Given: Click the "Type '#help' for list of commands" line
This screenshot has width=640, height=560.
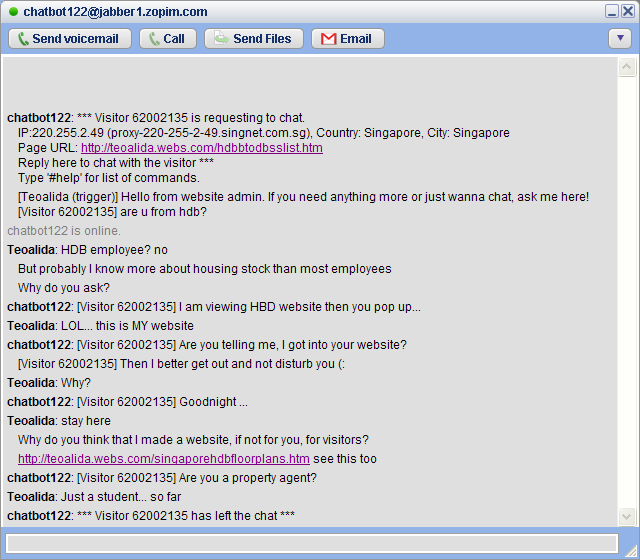Looking at the screenshot, I should 109,178.
